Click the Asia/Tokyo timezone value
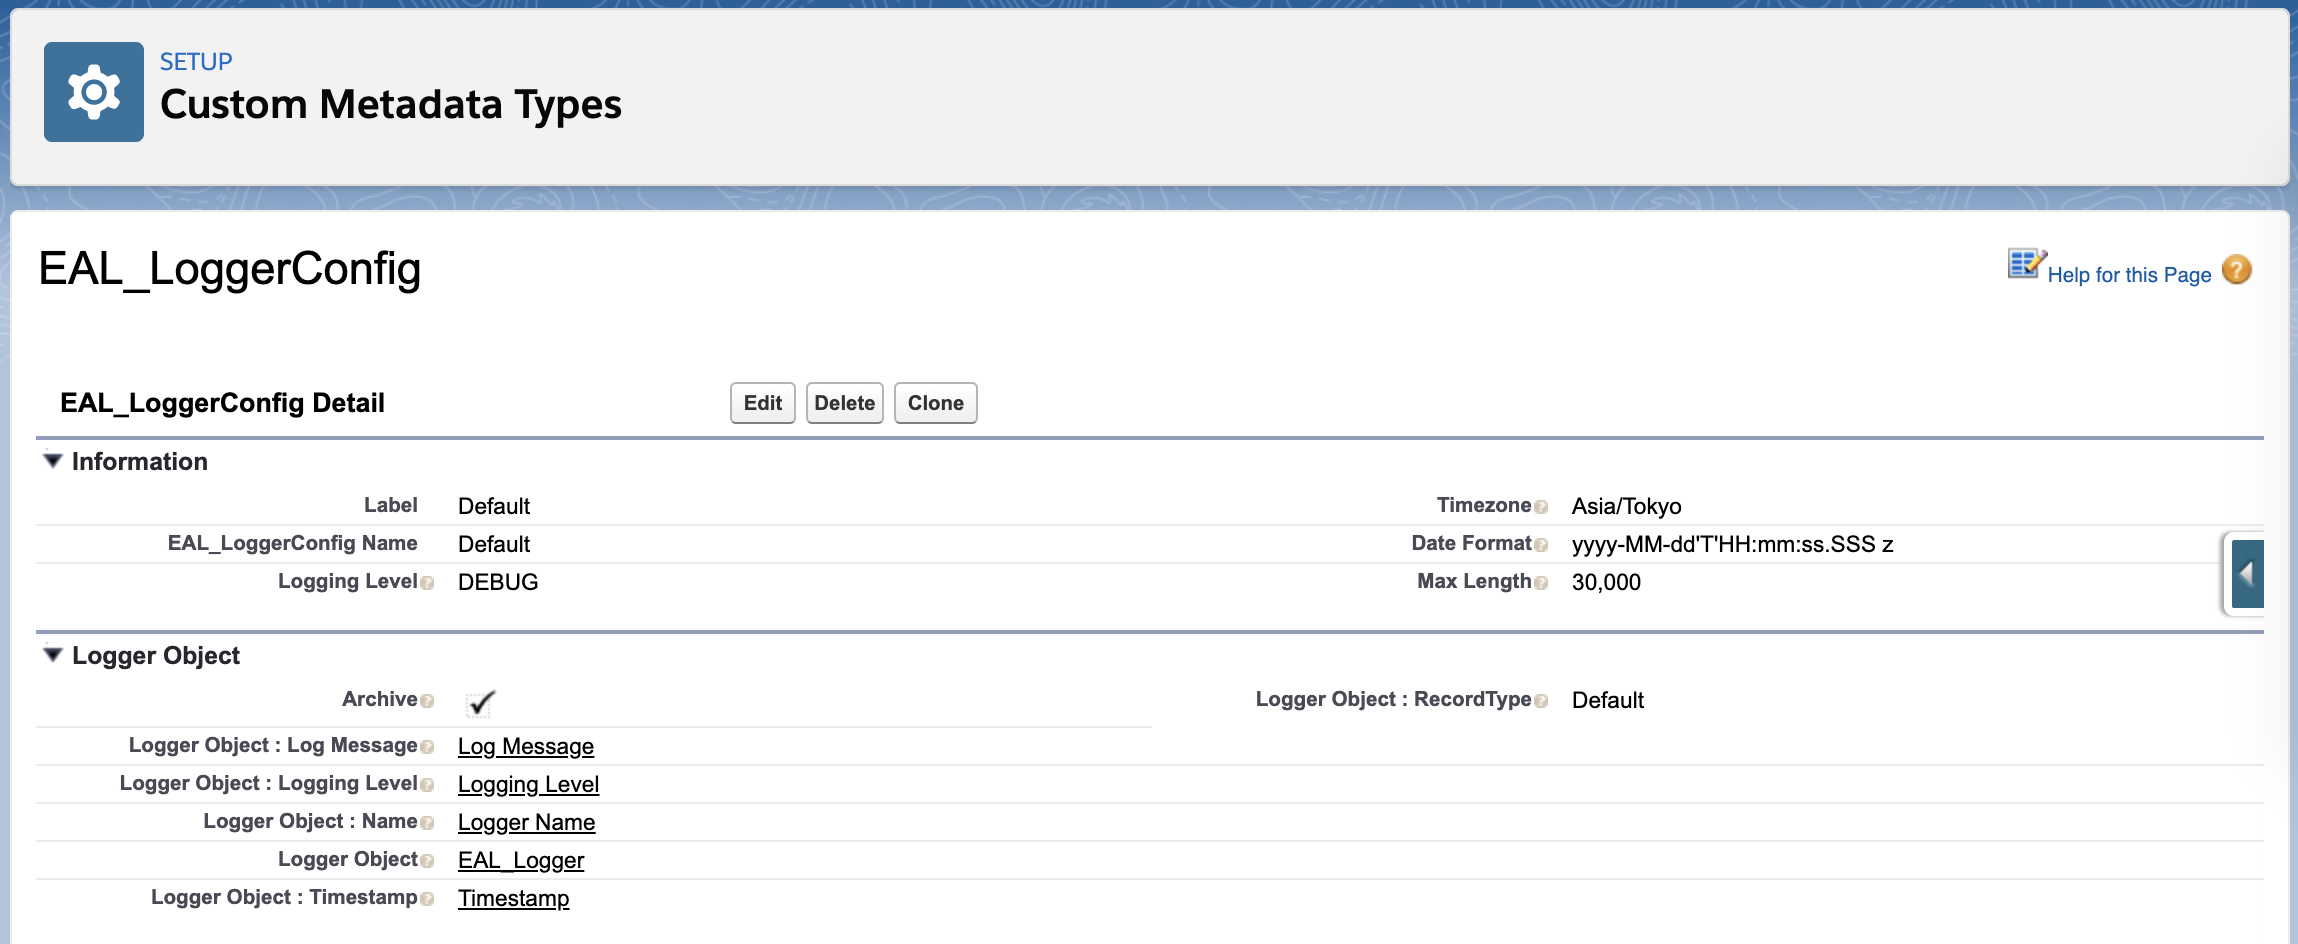Screen dimensions: 2298x944 point(1626,506)
